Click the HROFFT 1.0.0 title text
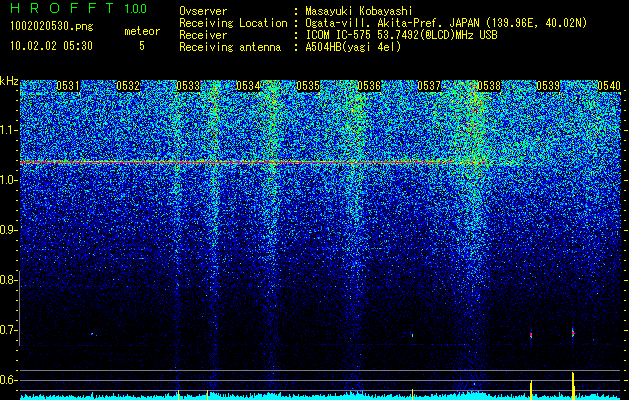Screen dimensions: 629x400 click(x=79, y=8)
